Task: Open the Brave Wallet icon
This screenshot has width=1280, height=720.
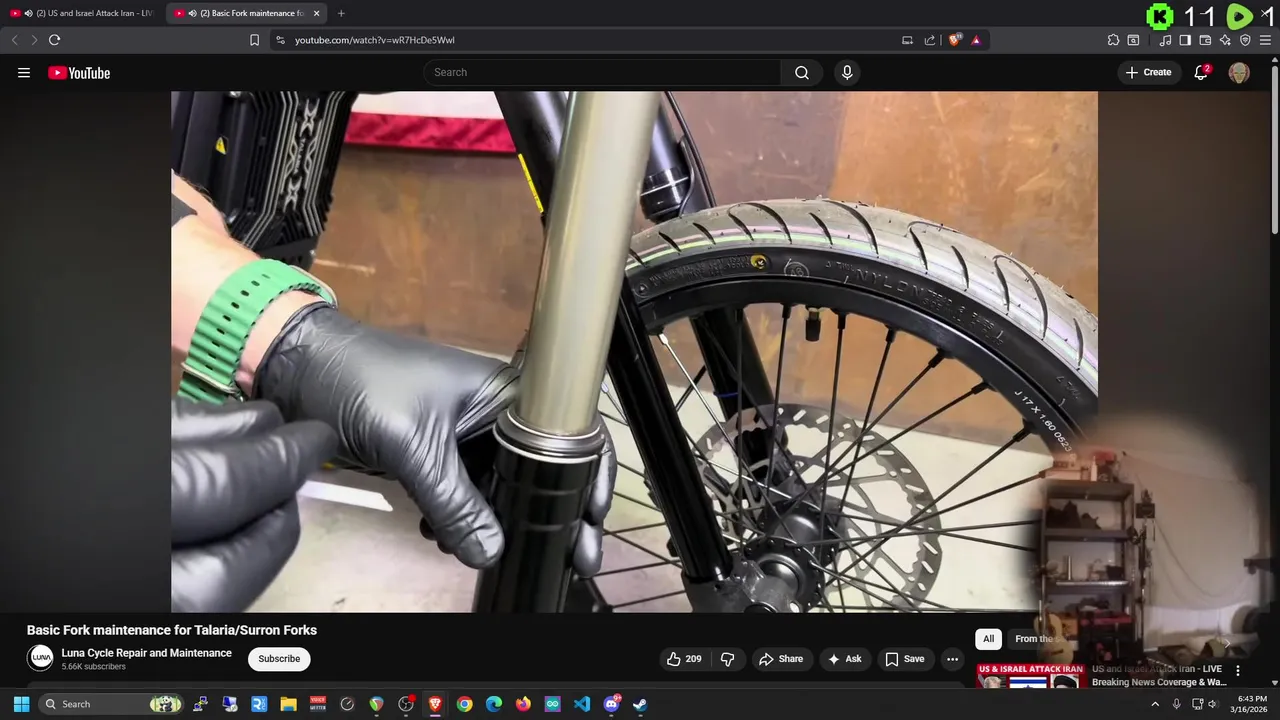Action: [1205, 40]
